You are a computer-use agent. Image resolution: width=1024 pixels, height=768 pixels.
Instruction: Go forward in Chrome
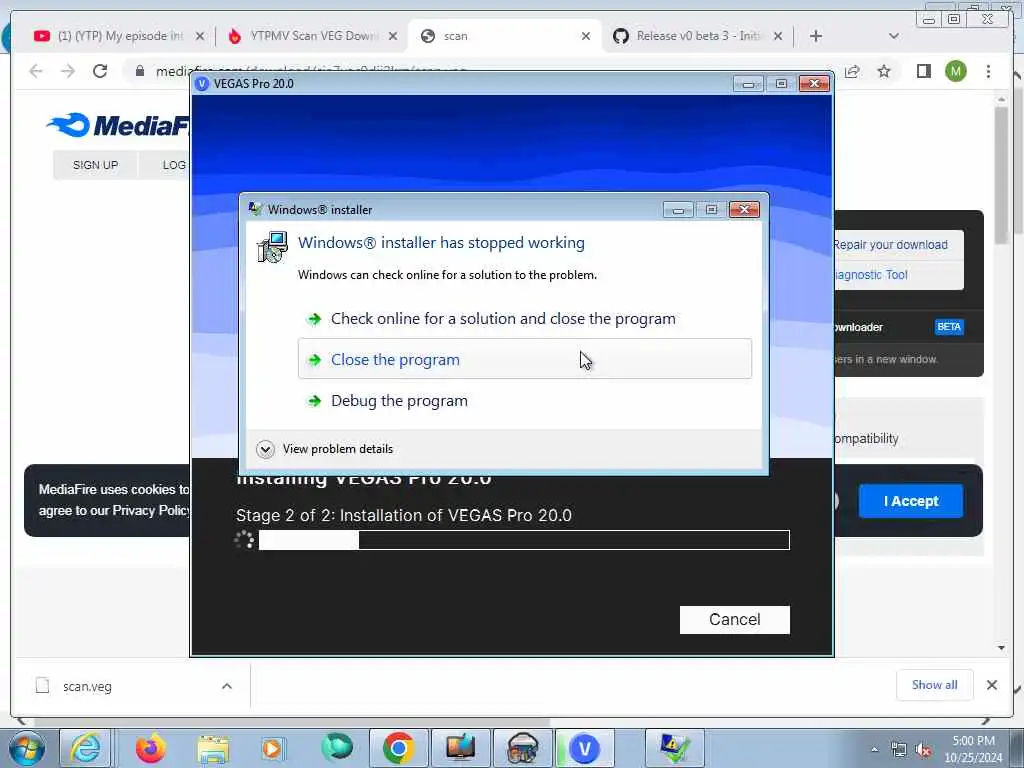click(x=68, y=71)
